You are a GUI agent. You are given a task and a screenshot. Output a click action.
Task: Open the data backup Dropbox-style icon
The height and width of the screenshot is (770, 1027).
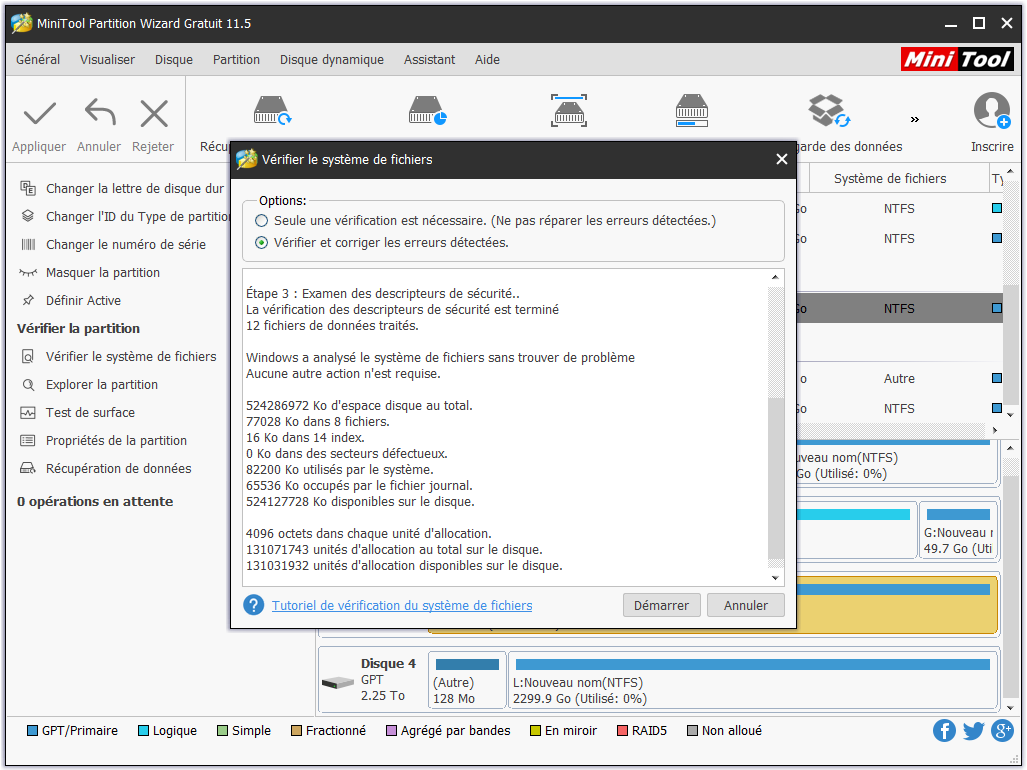(x=829, y=110)
